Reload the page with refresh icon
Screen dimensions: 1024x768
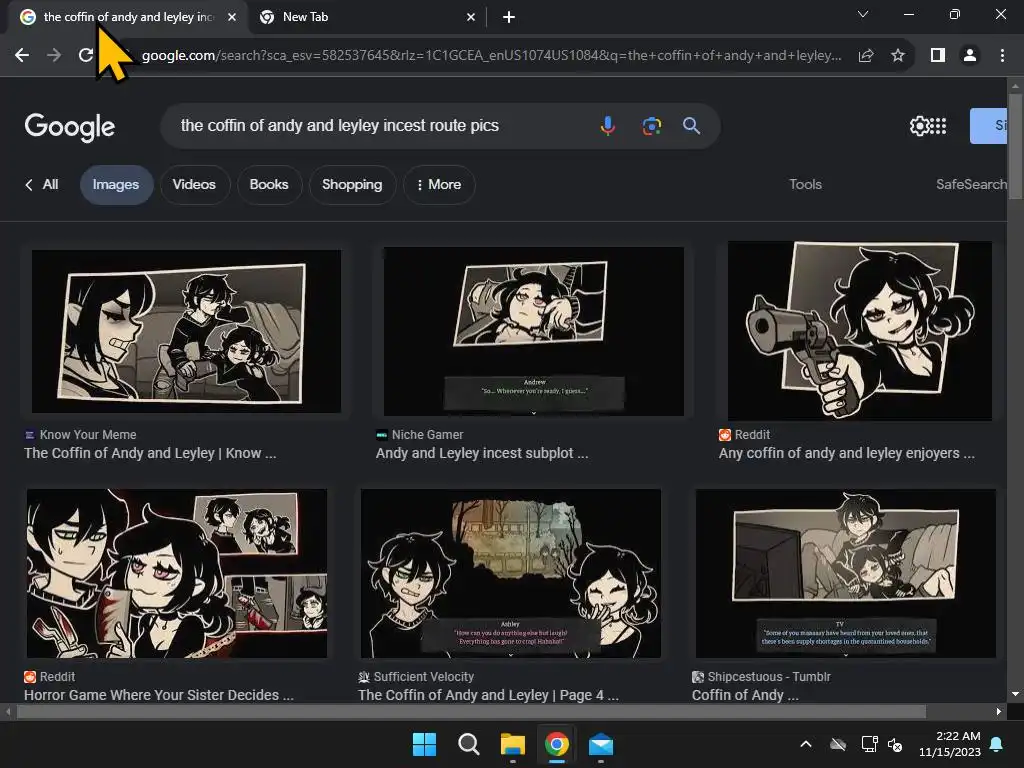(86, 56)
